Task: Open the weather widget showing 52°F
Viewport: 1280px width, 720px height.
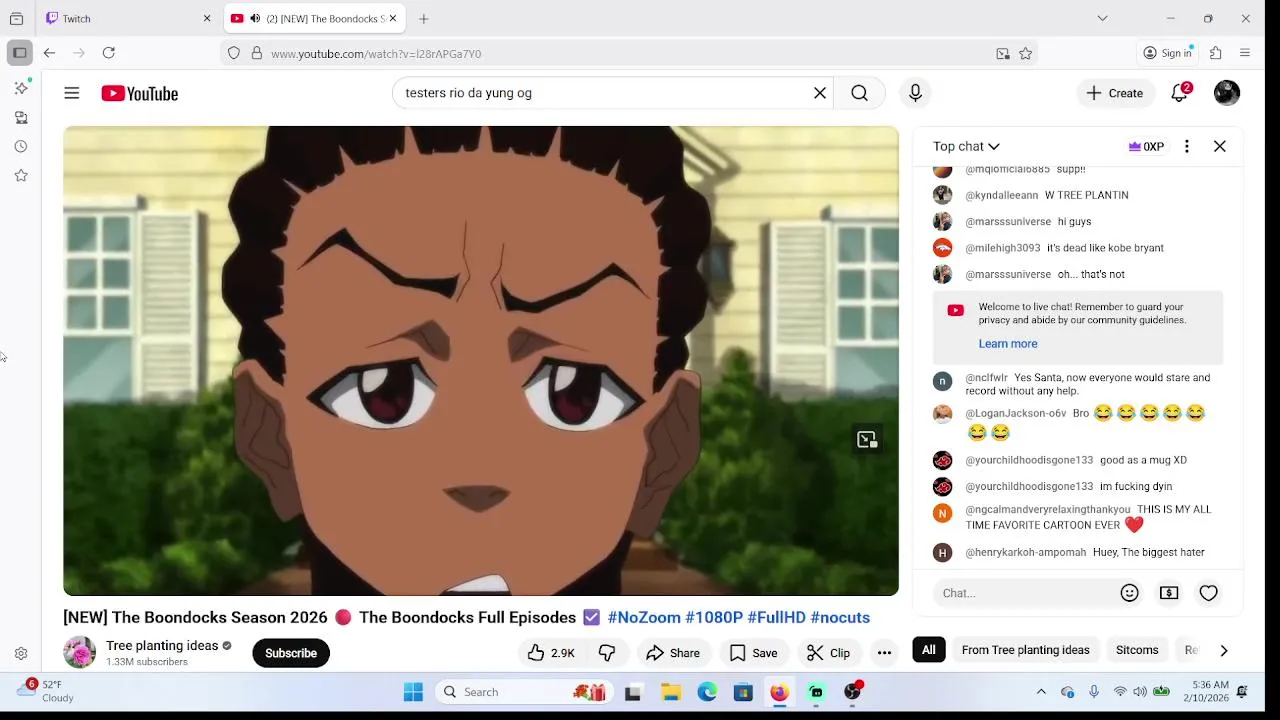Action: coord(45,691)
